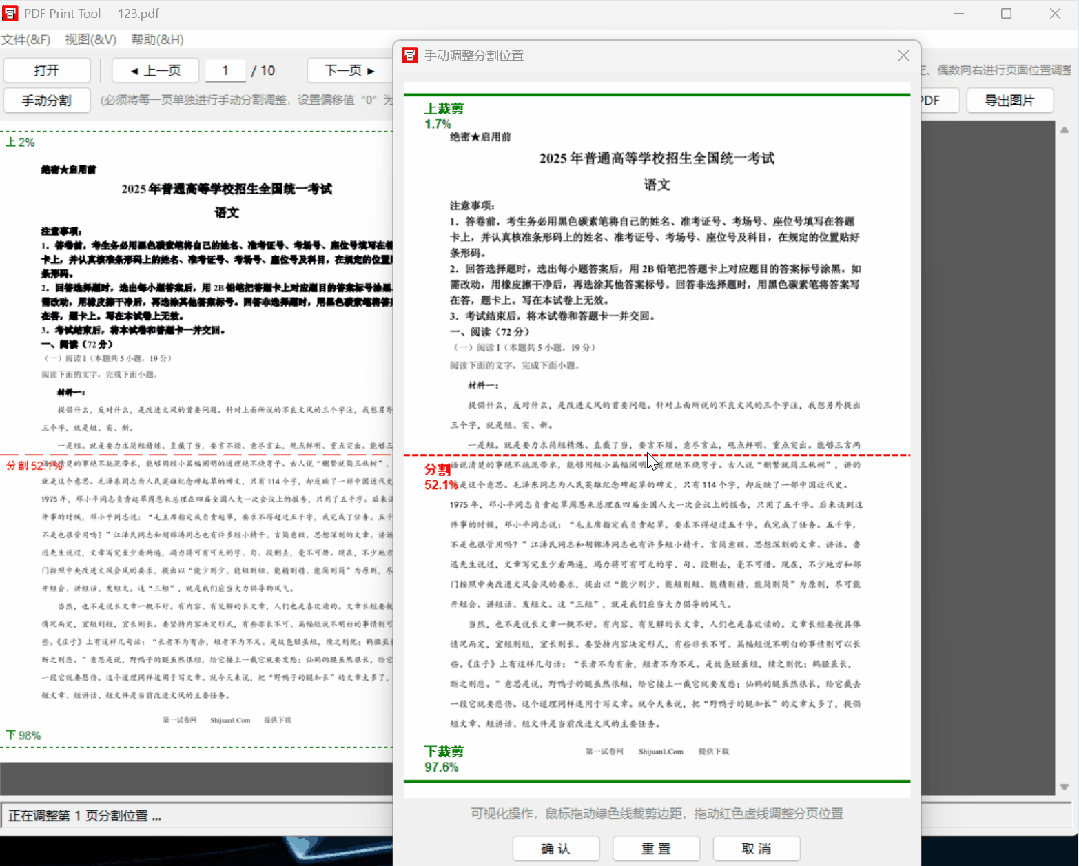1079x866 pixels.
Task: Close the 手动调整分割位置 dialog
Action: (x=904, y=56)
